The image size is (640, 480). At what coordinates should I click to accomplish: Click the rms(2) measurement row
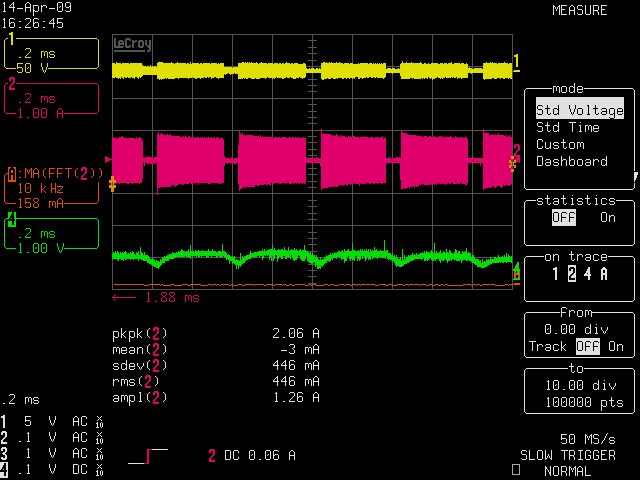(x=216, y=381)
